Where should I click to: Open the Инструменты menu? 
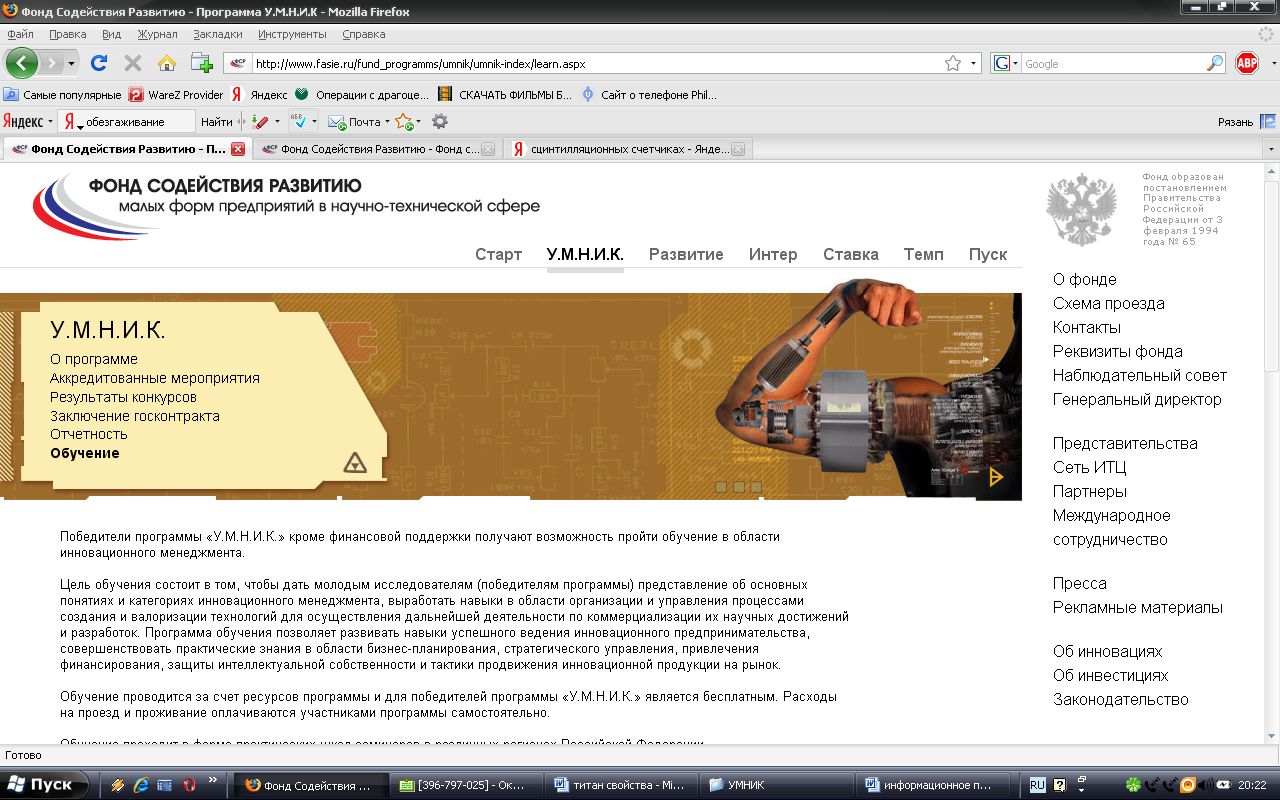pyautogui.click(x=292, y=34)
